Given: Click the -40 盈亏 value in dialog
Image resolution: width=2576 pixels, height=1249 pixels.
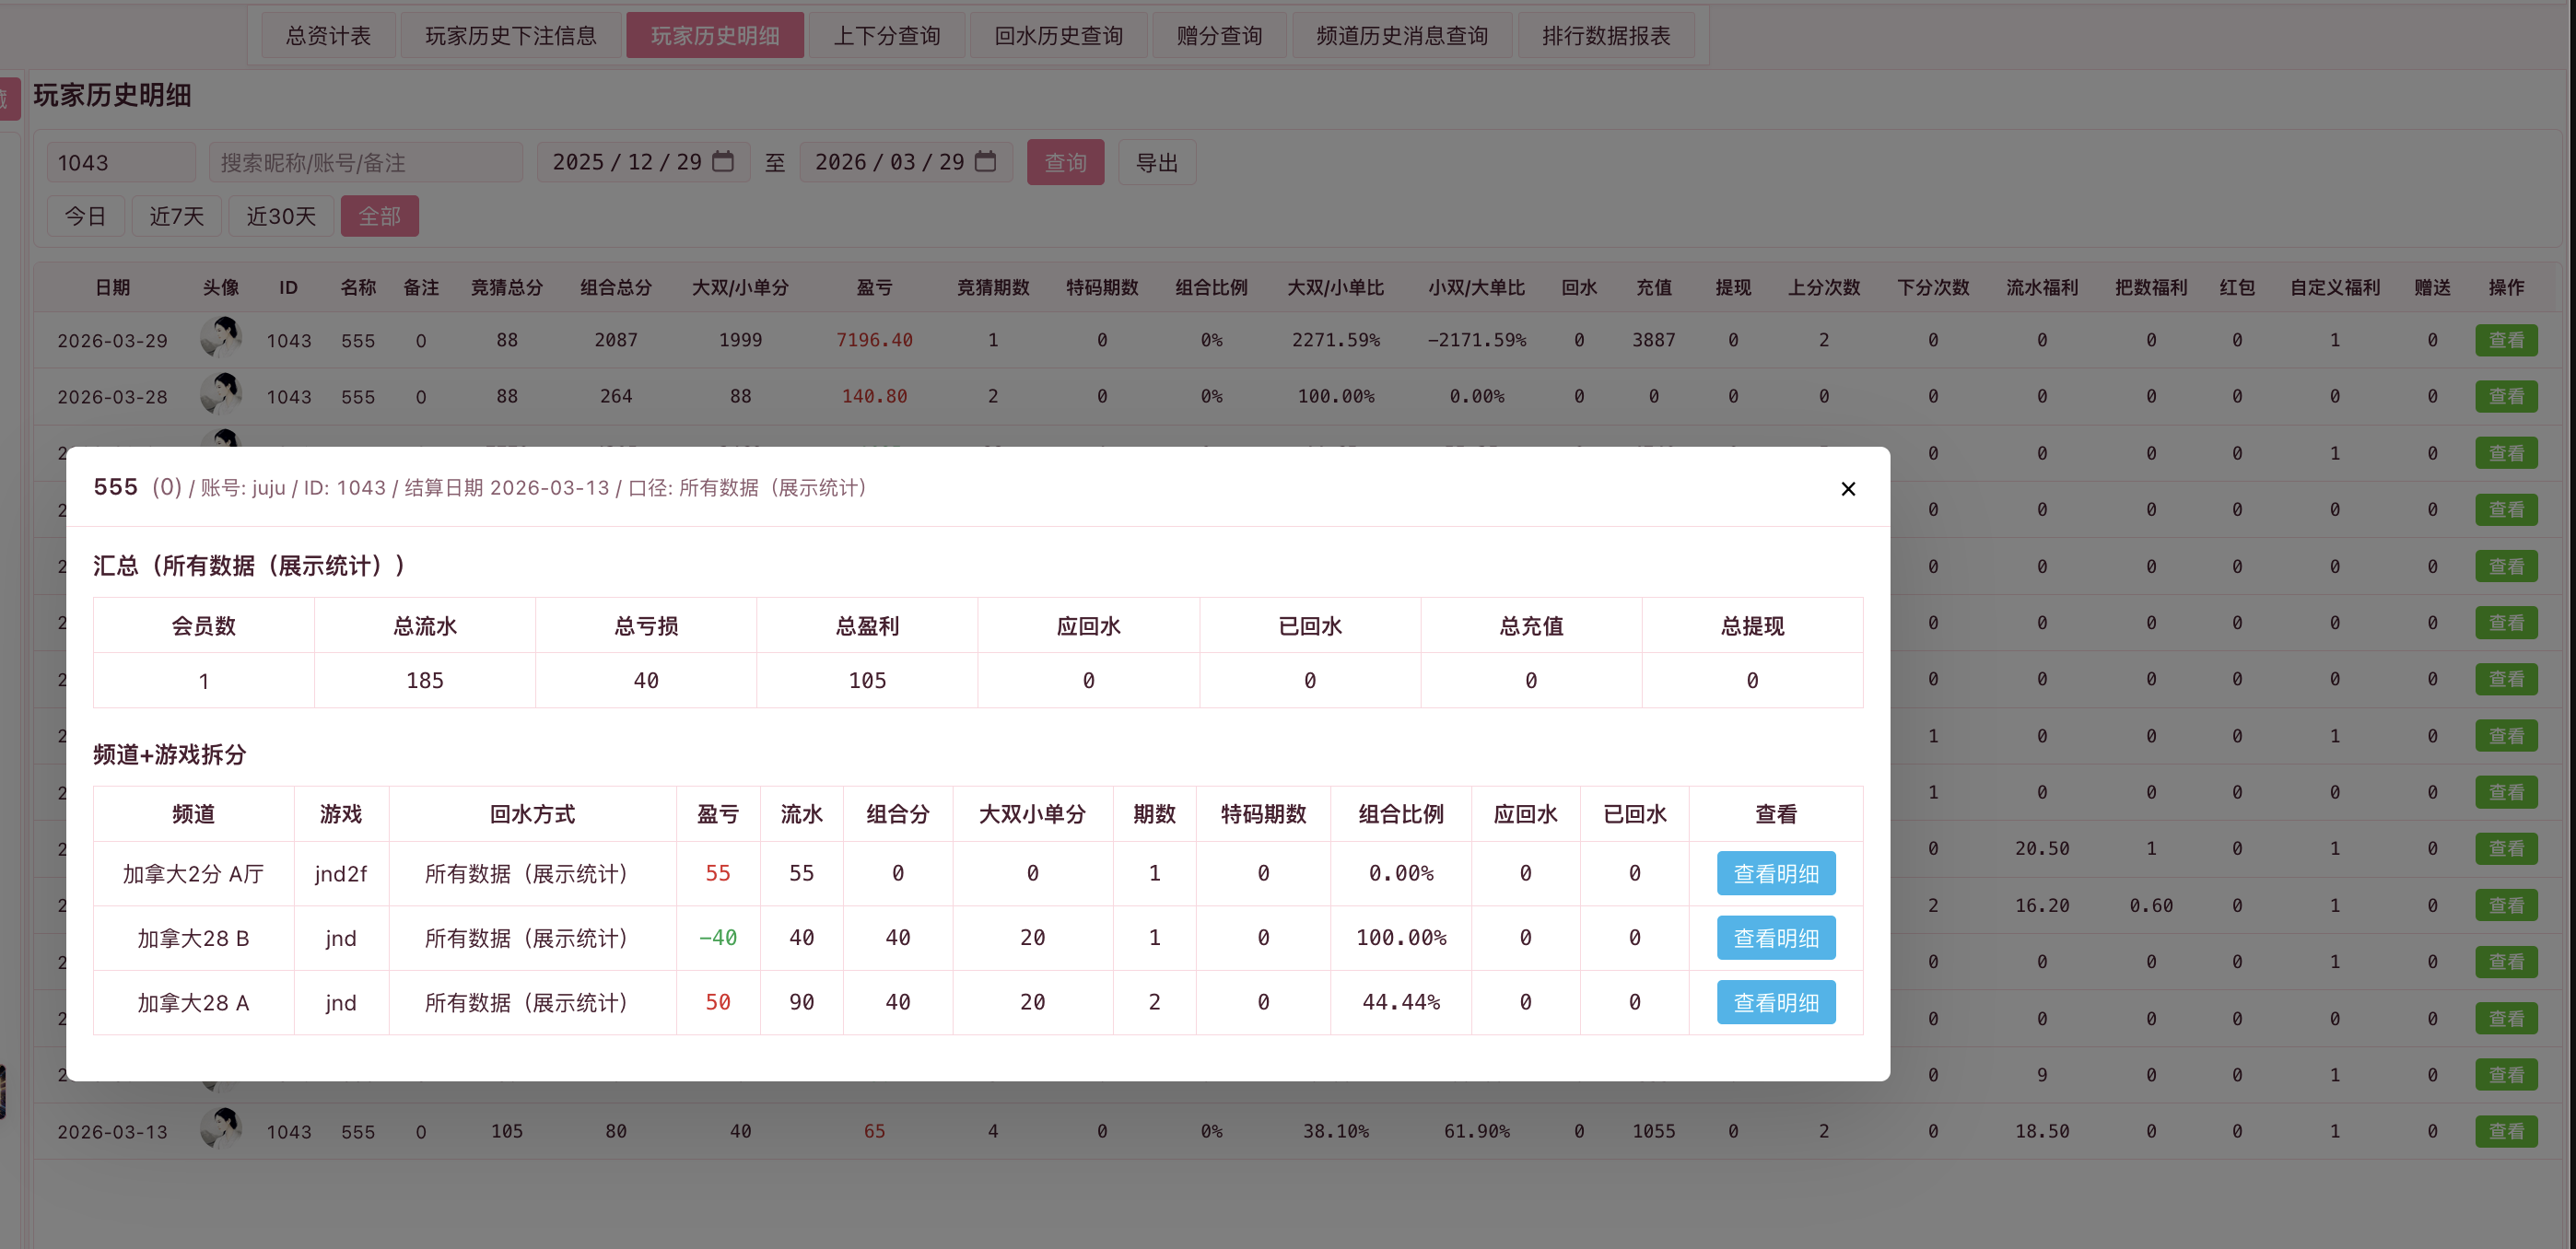Looking at the screenshot, I should pyautogui.click(x=717, y=938).
